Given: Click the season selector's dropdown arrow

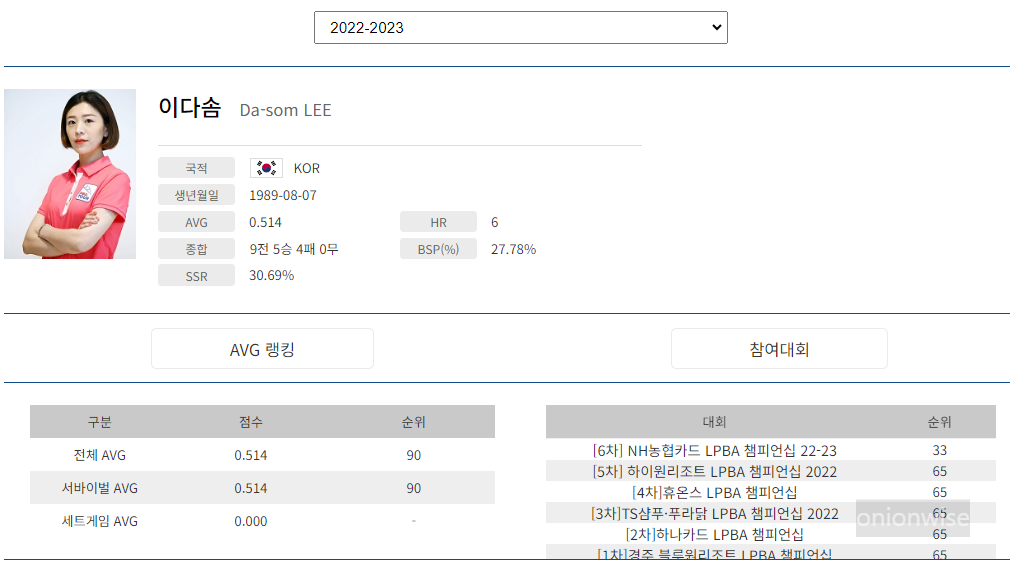Looking at the screenshot, I should click(x=714, y=27).
